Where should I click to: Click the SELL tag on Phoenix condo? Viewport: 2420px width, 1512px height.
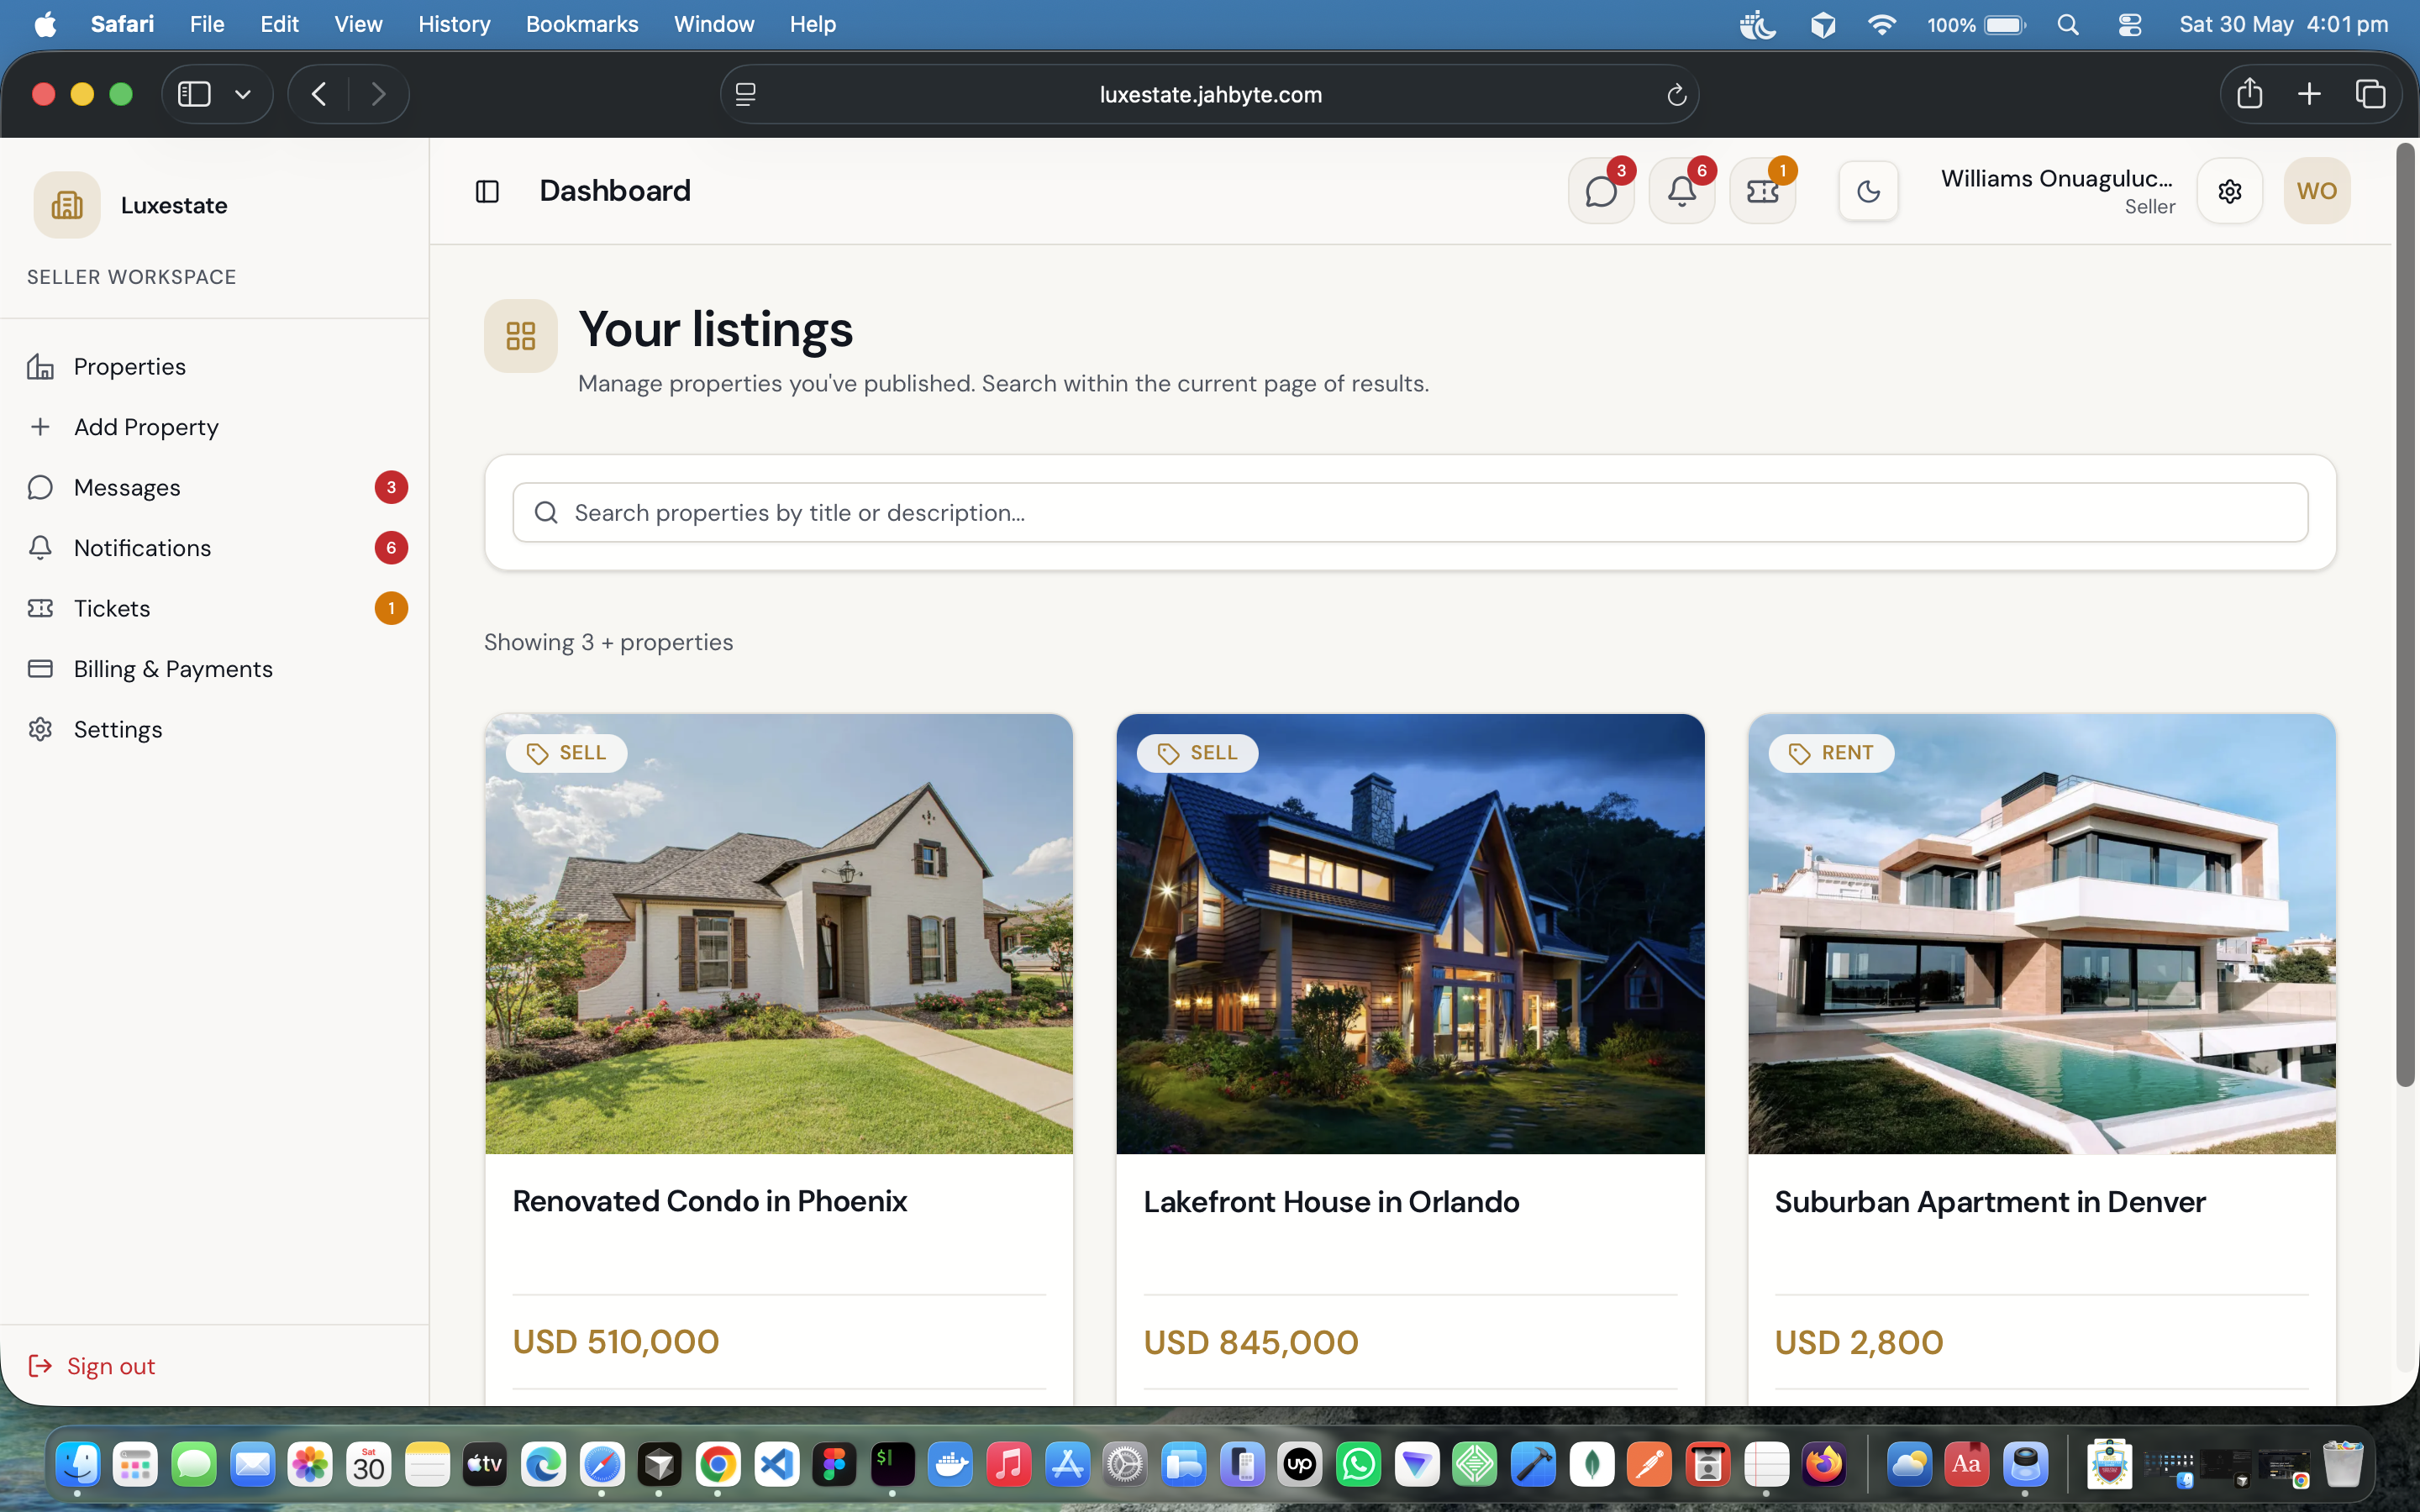point(566,753)
